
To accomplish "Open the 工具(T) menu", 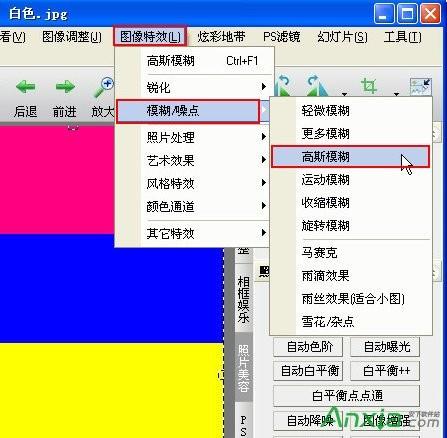I will point(402,37).
